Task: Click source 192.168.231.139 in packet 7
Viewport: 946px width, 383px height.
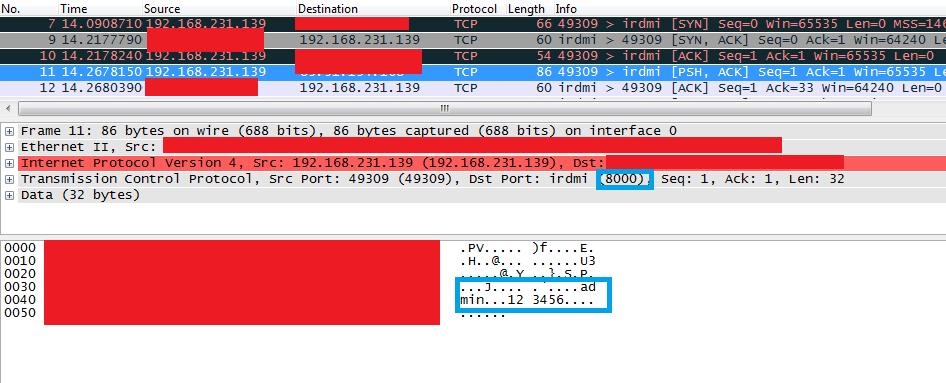Action: (206, 24)
